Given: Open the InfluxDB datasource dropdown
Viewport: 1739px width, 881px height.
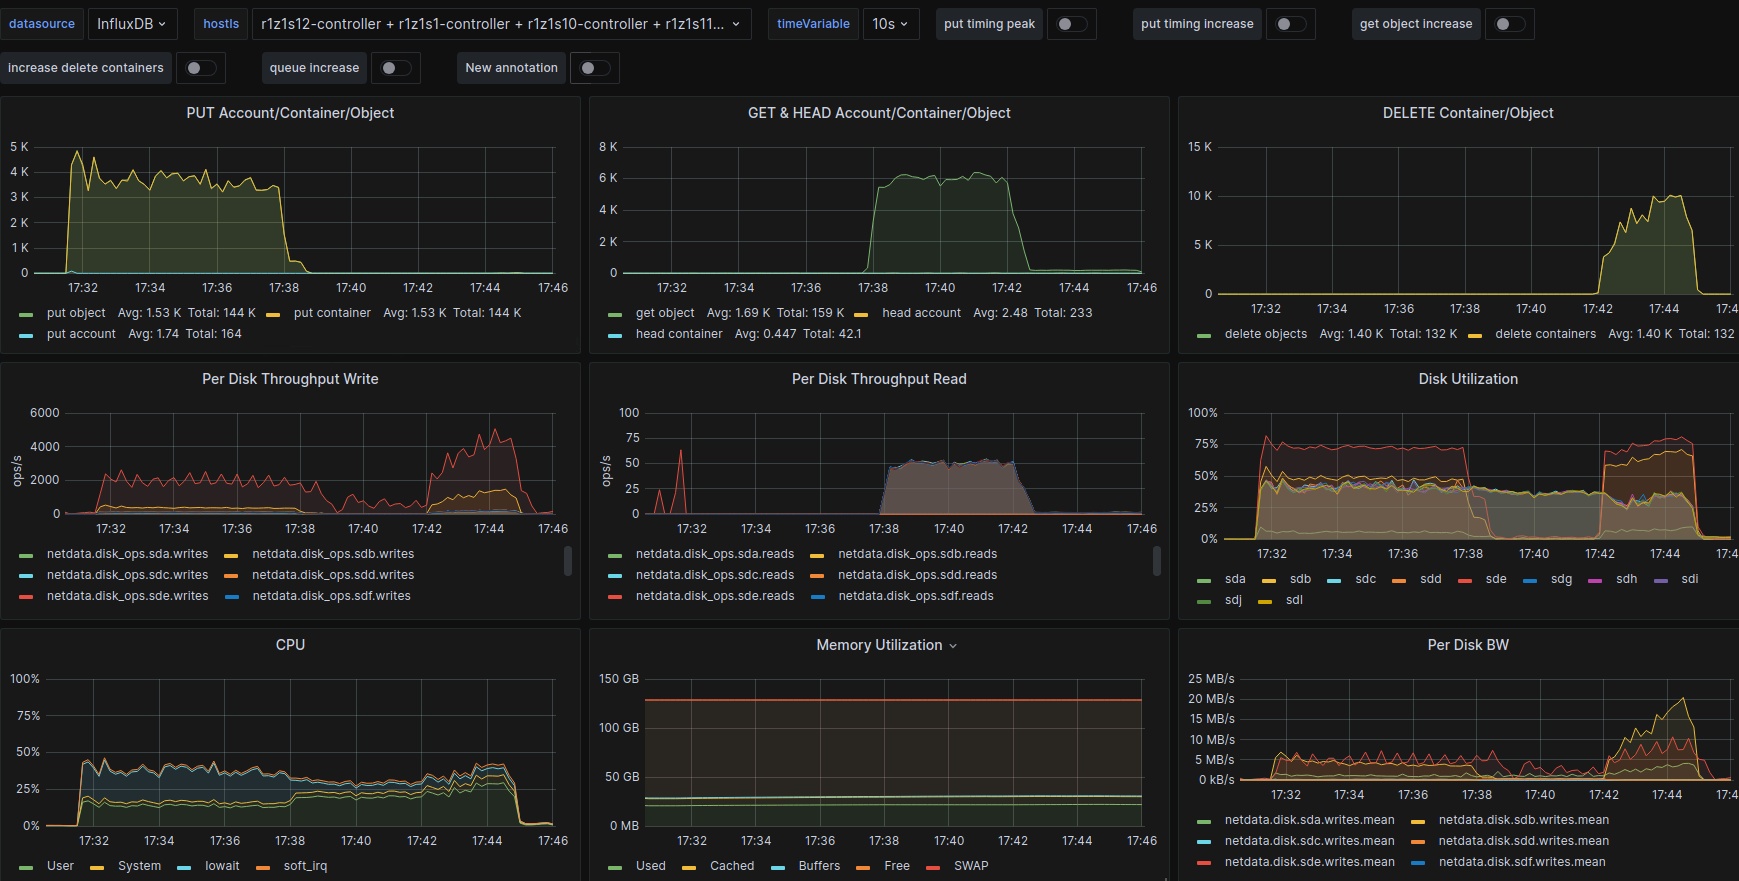Looking at the screenshot, I should 131,24.
